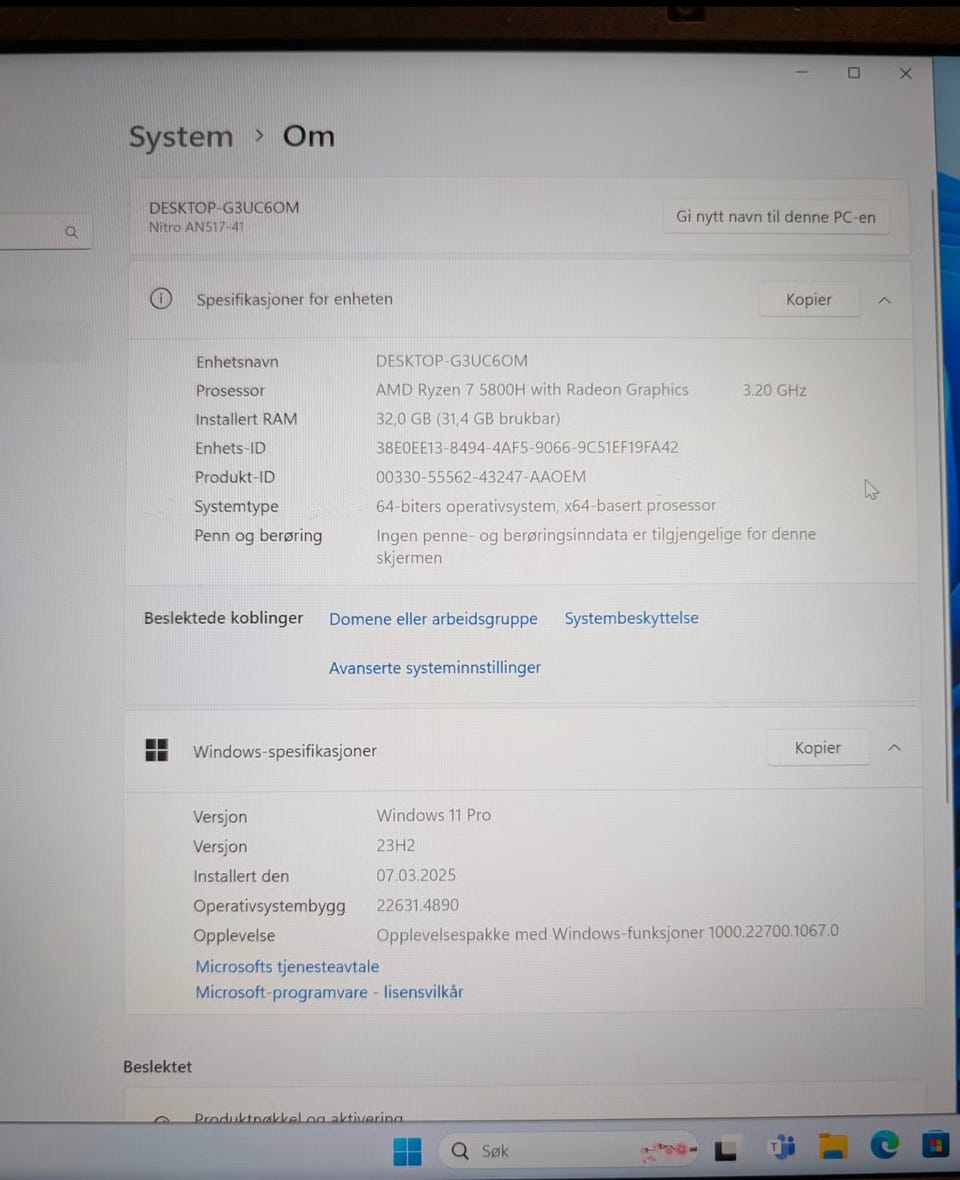Copy device specifications with Kopier
Image resolution: width=960 pixels, height=1180 pixels.
tap(809, 300)
